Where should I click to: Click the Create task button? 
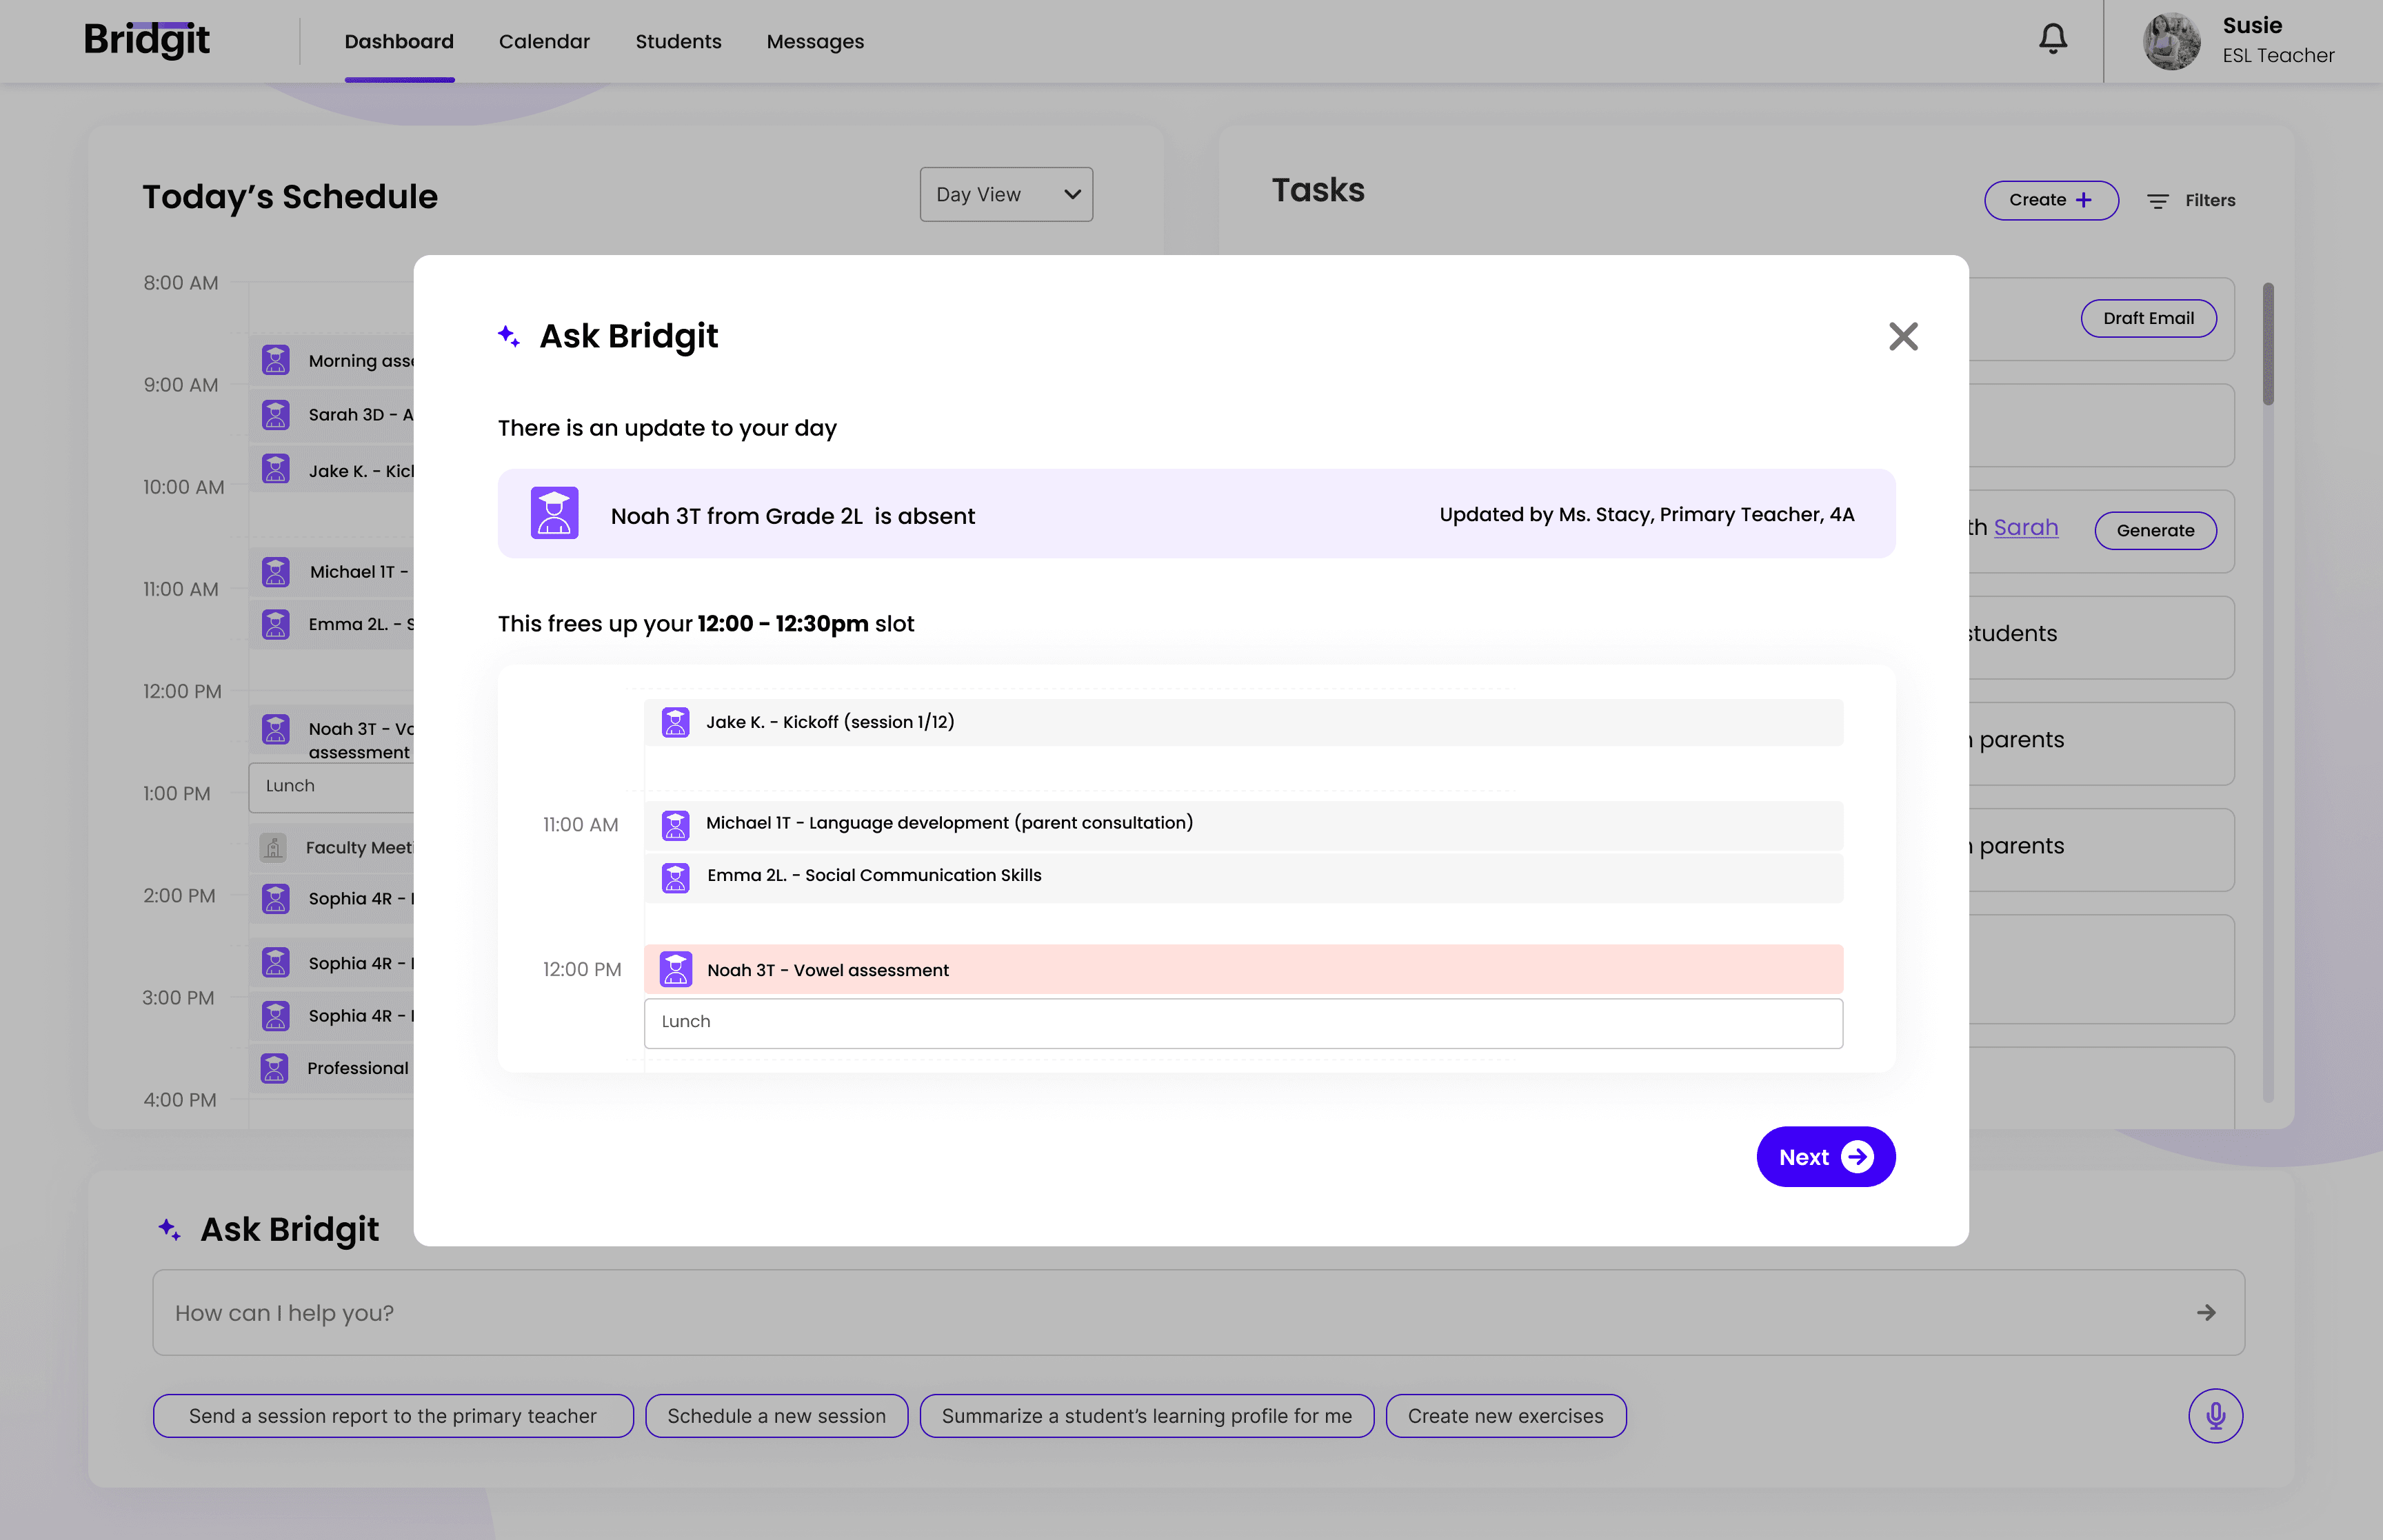click(2051, 200)
